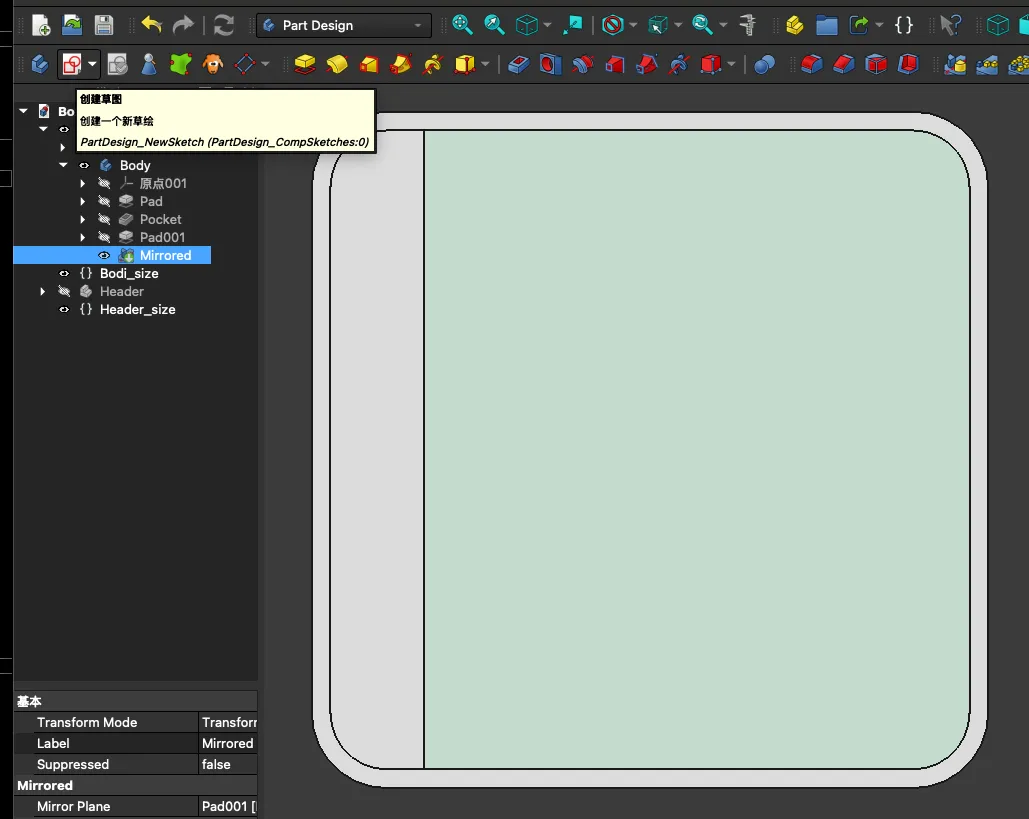Toggle visibility of Header_size
Screen dimensions: 1029x819
pyautogui.click(x=64, y=310)
